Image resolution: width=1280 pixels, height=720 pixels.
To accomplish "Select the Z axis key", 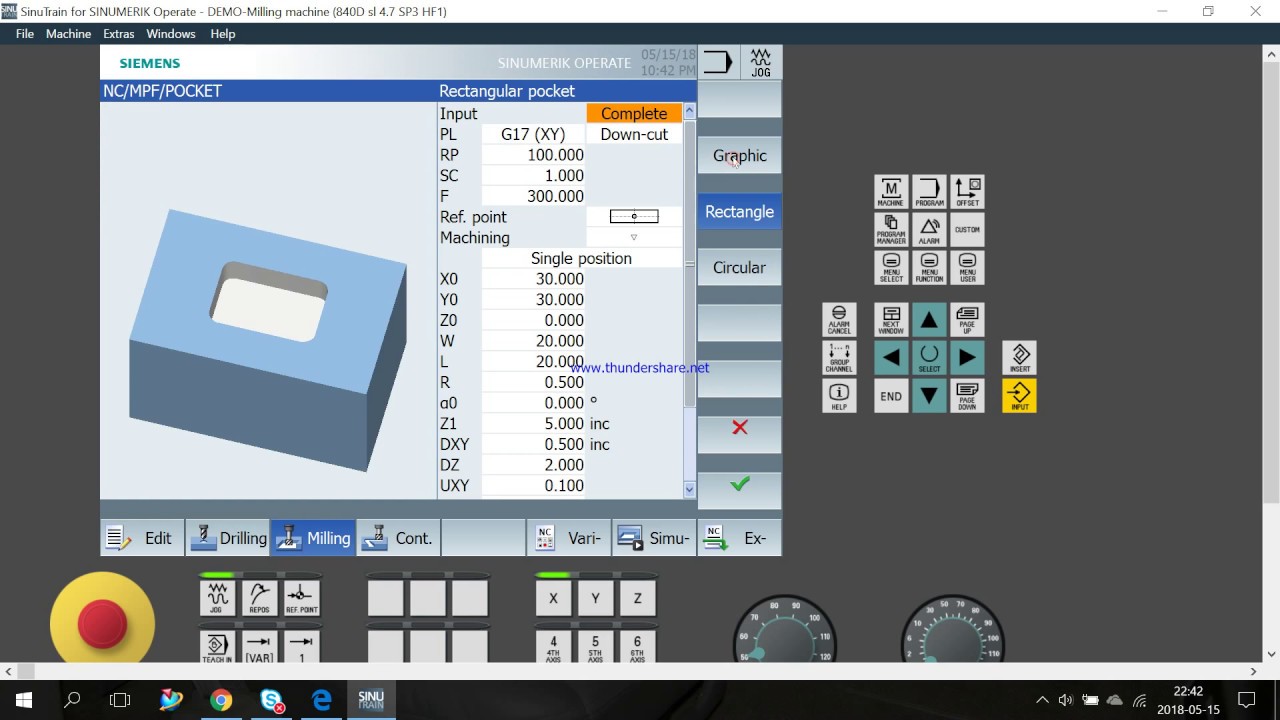I will tap(637, 598).
